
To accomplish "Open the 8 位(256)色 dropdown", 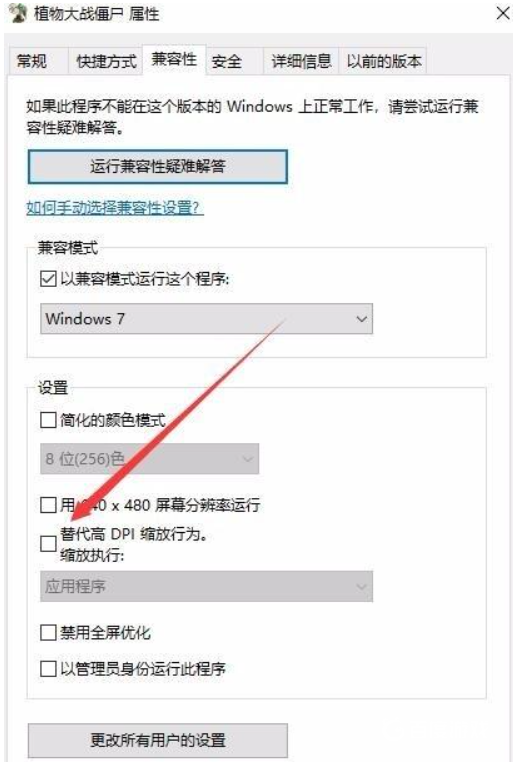I will click(x=150, y=458).
